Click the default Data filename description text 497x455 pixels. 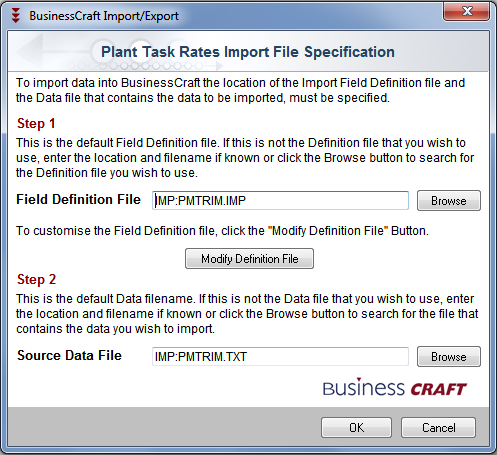tap(247, 314)
